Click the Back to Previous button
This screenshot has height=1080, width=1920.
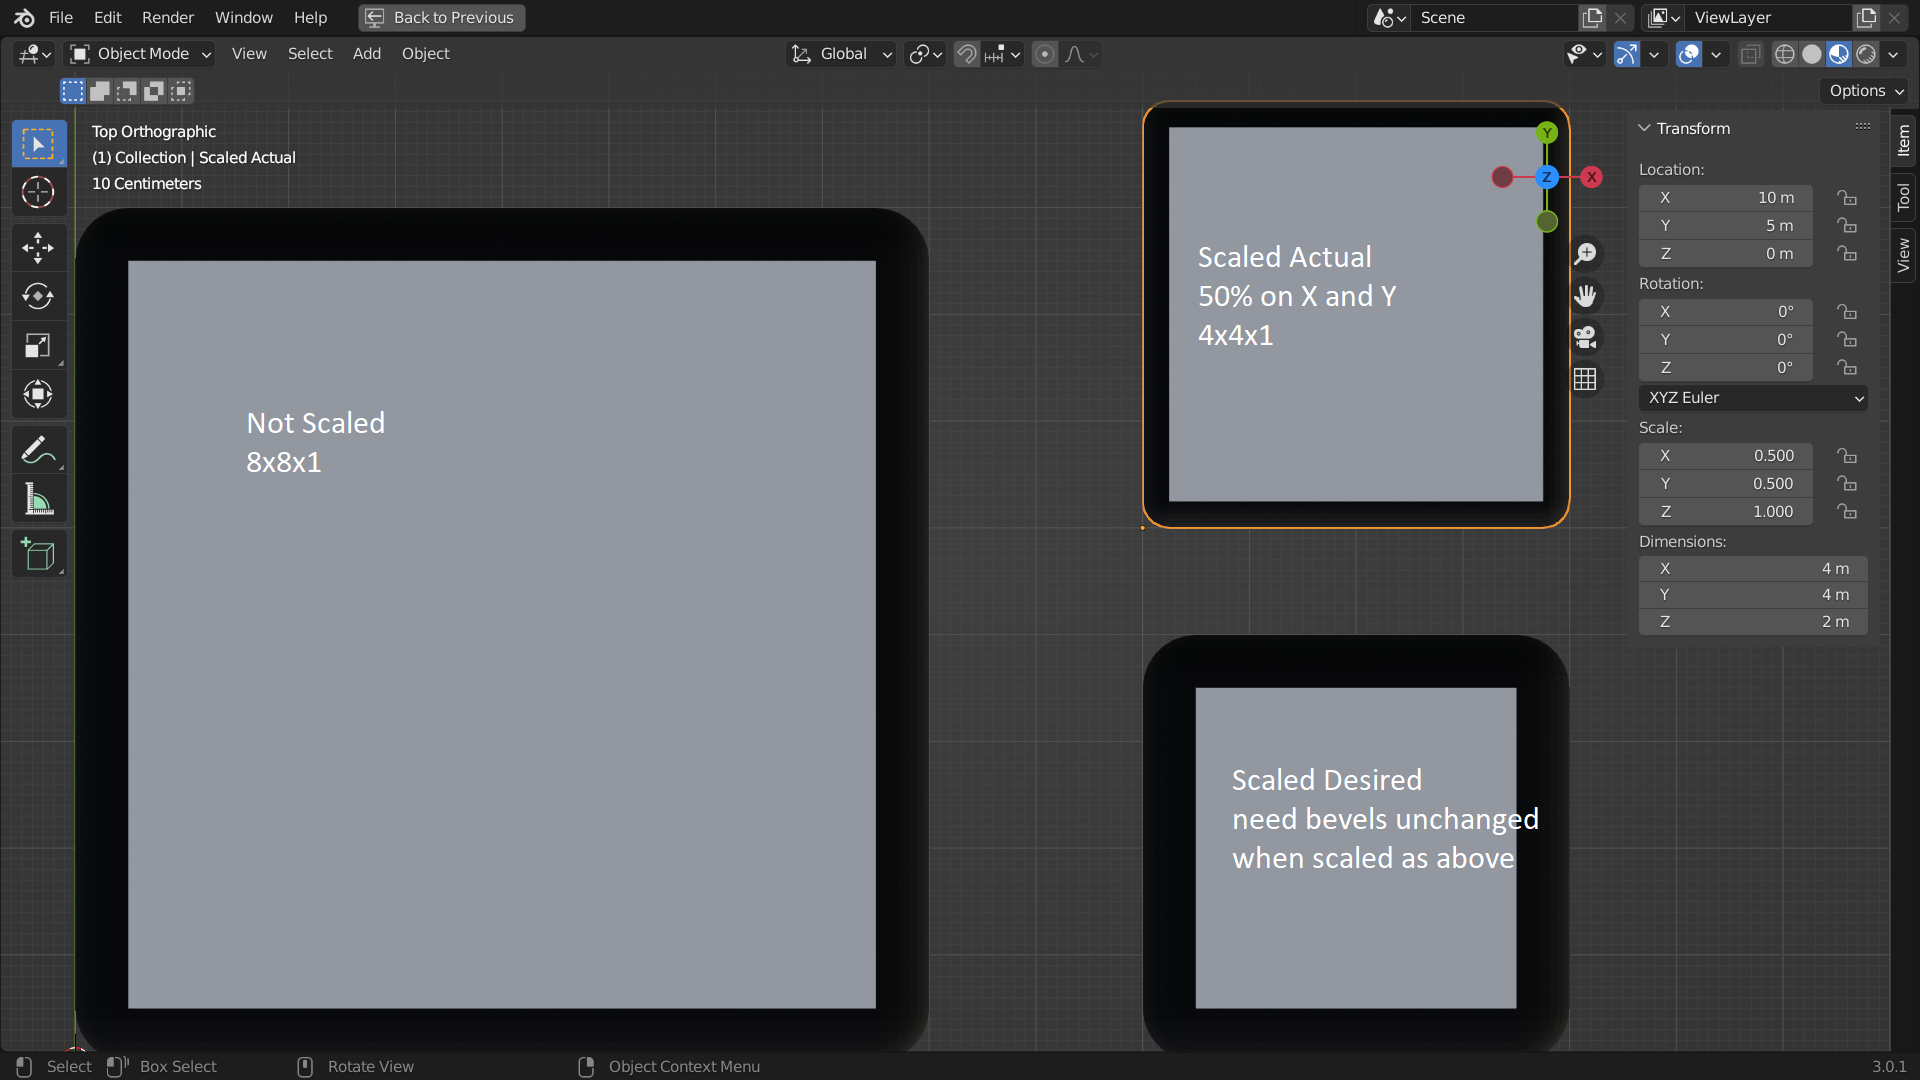coord(441,18)
